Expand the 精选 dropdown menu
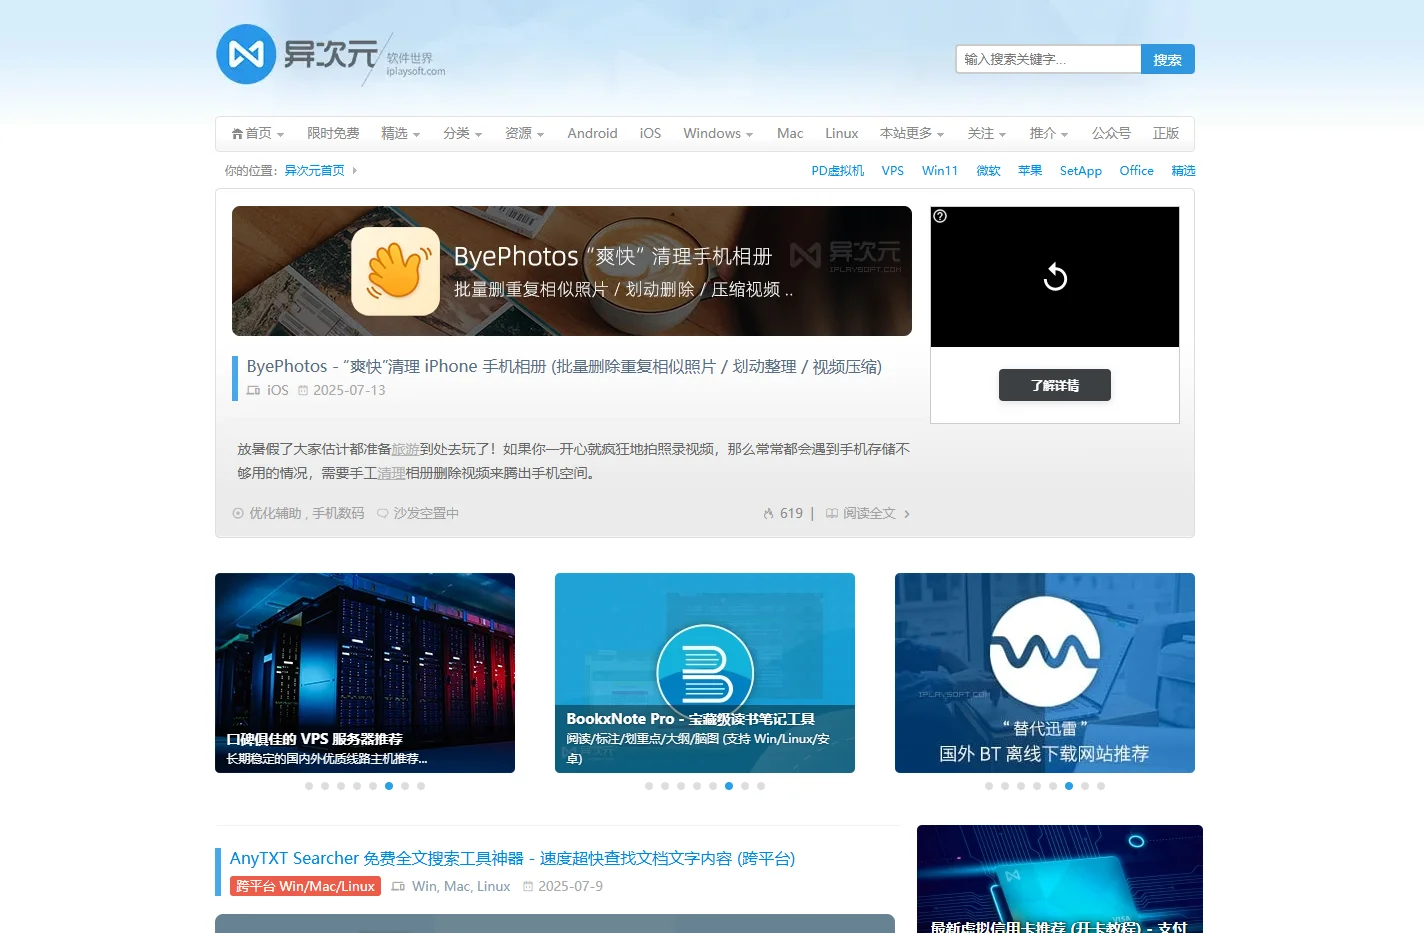The image size is (1424, 933). [x=400, y=133]
